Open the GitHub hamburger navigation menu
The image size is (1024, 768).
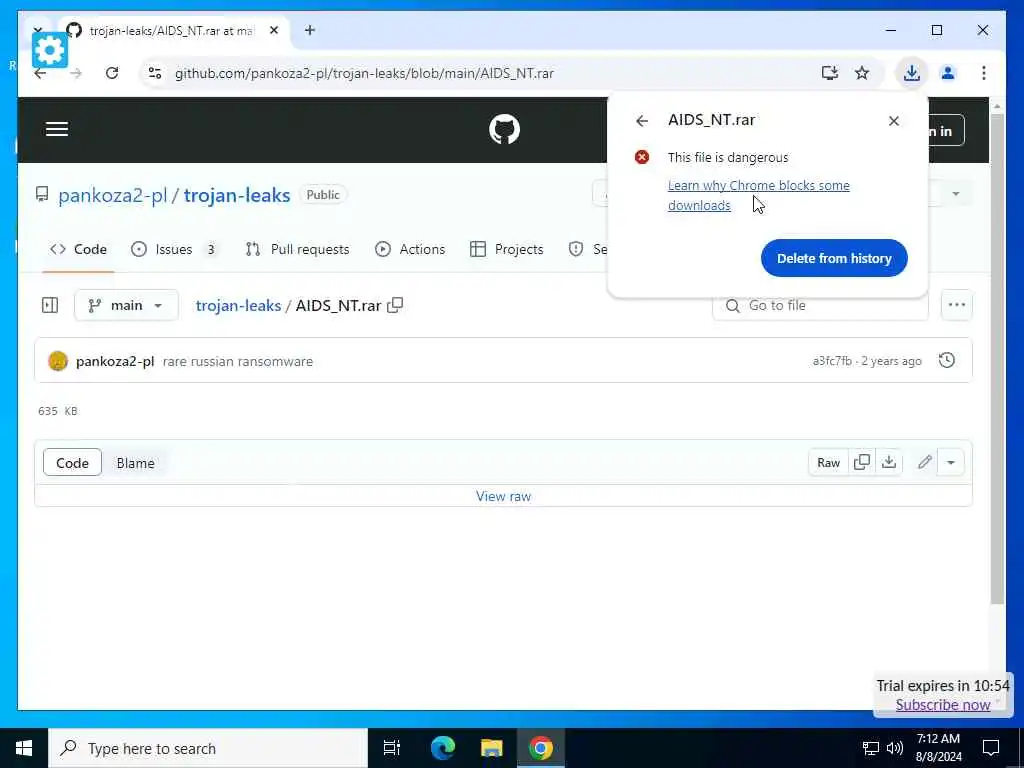pyautogui.click(x=57, y=129)
